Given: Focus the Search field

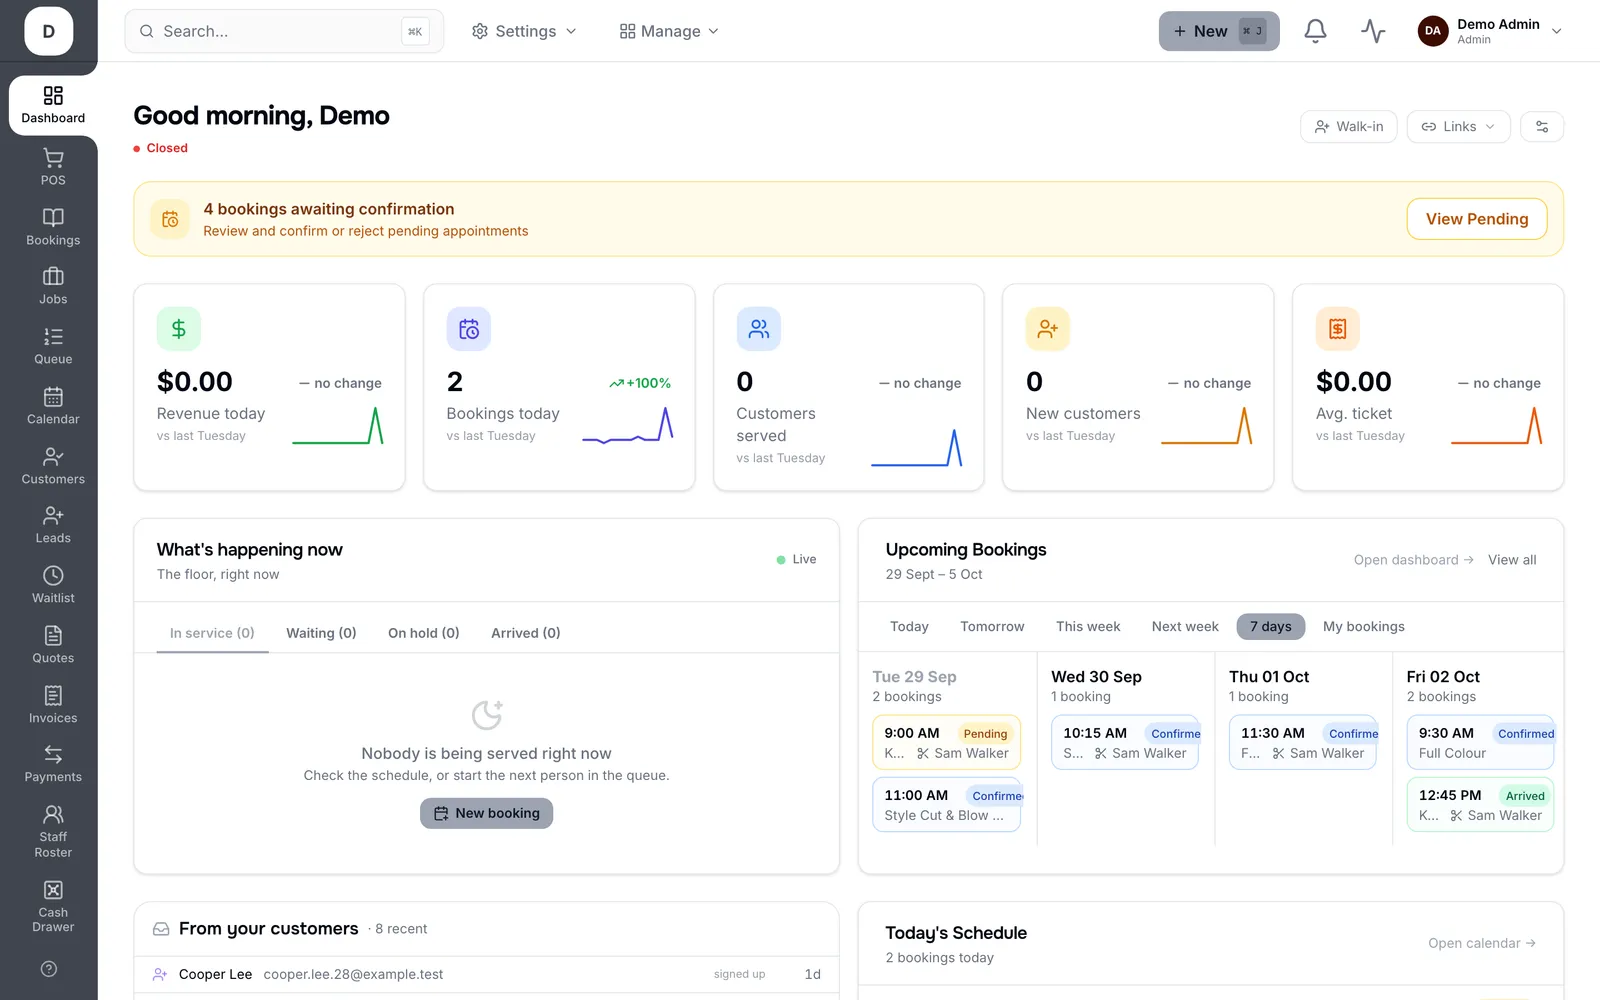Looking at the screenshot, I should pos(284,31).
